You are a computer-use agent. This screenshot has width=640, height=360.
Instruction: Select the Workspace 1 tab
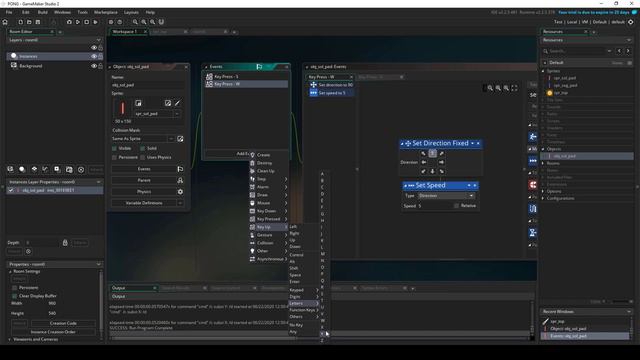pos(125,31)
